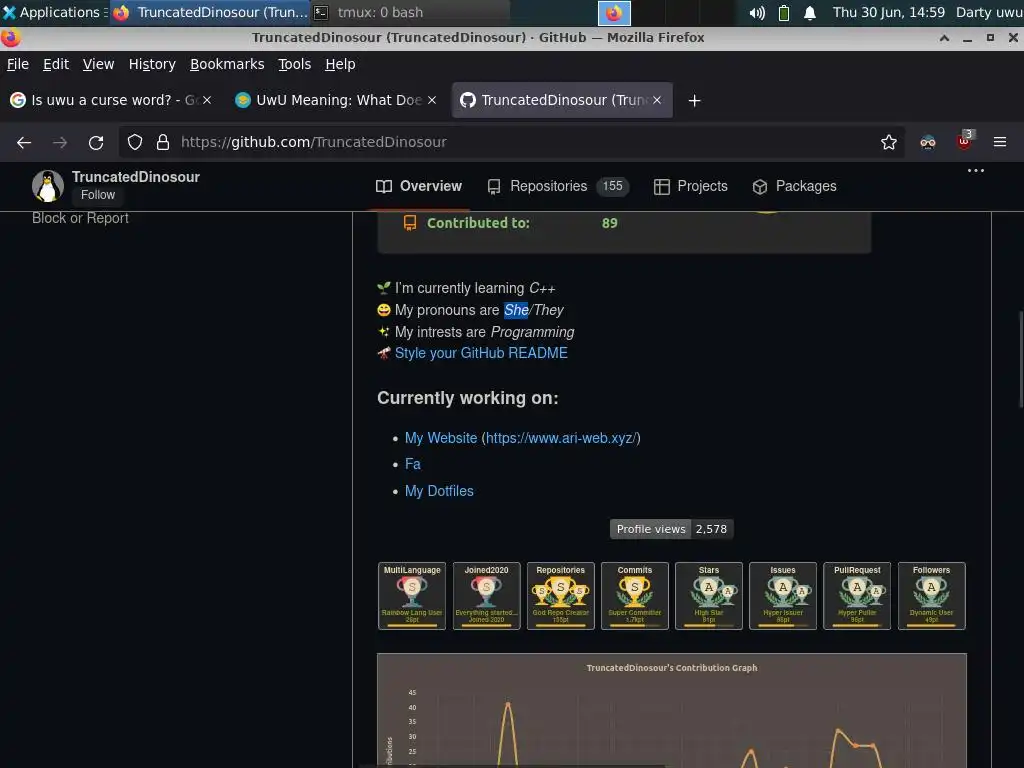Bookmark this page with the star icon
The image size is (1024, 768).
(x=888, y=142)
